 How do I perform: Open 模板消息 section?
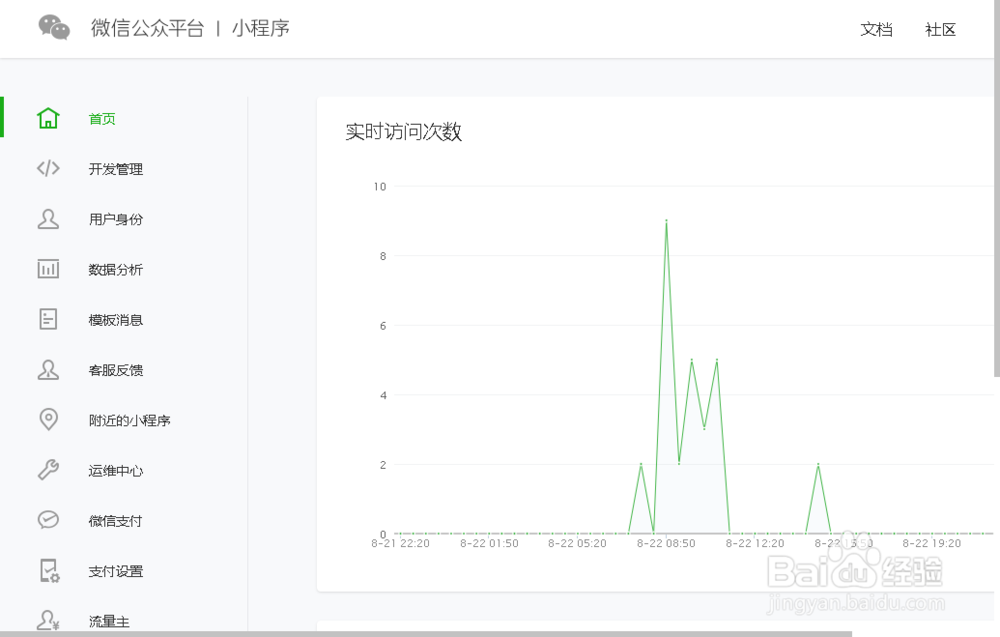[115, 320]
